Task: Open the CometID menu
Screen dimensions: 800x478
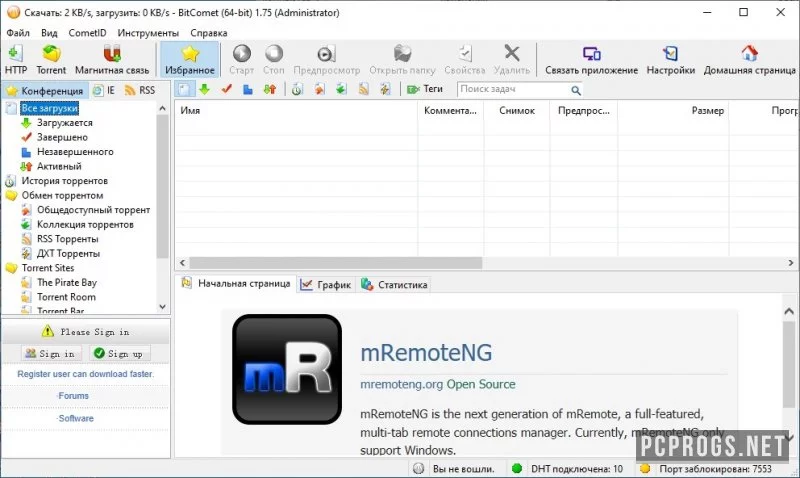Action: [x=87, y=33]
